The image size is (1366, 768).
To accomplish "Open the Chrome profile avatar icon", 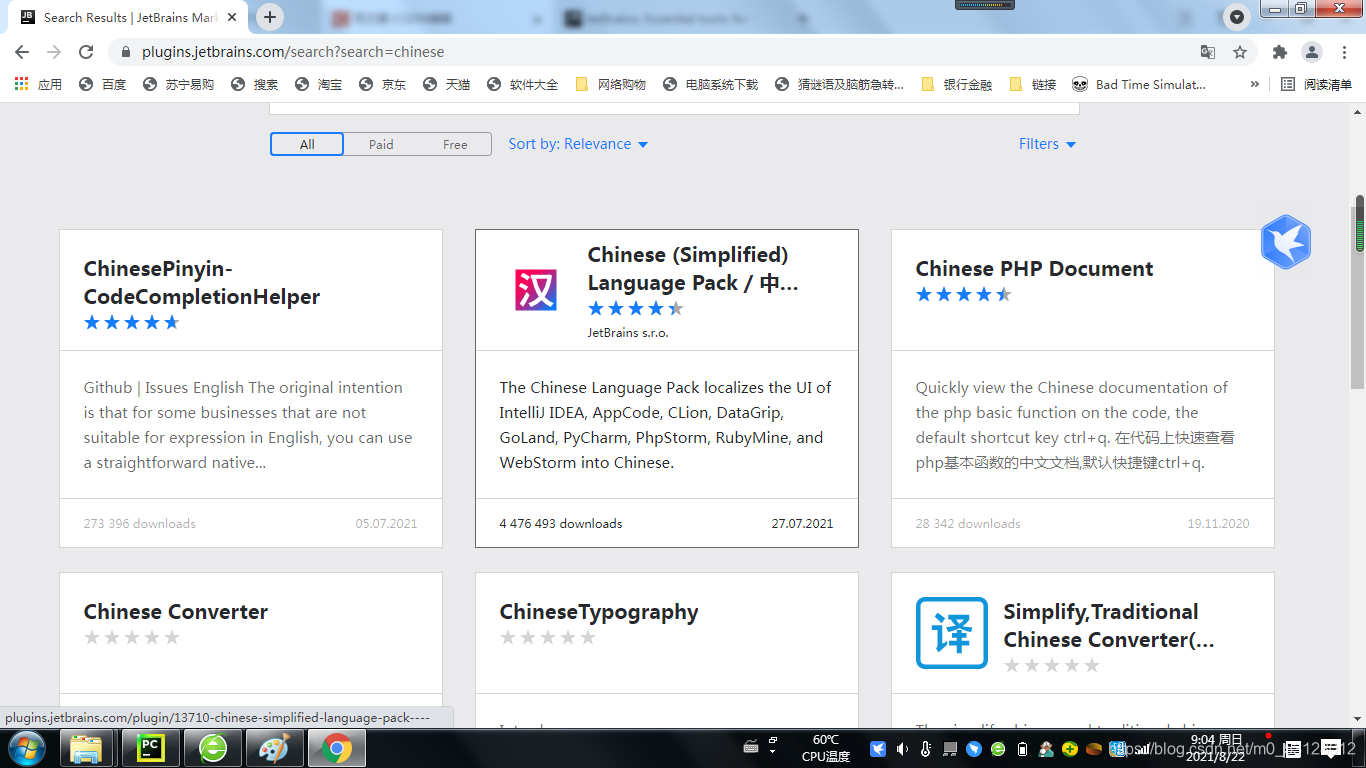I will pos(1311,52).
